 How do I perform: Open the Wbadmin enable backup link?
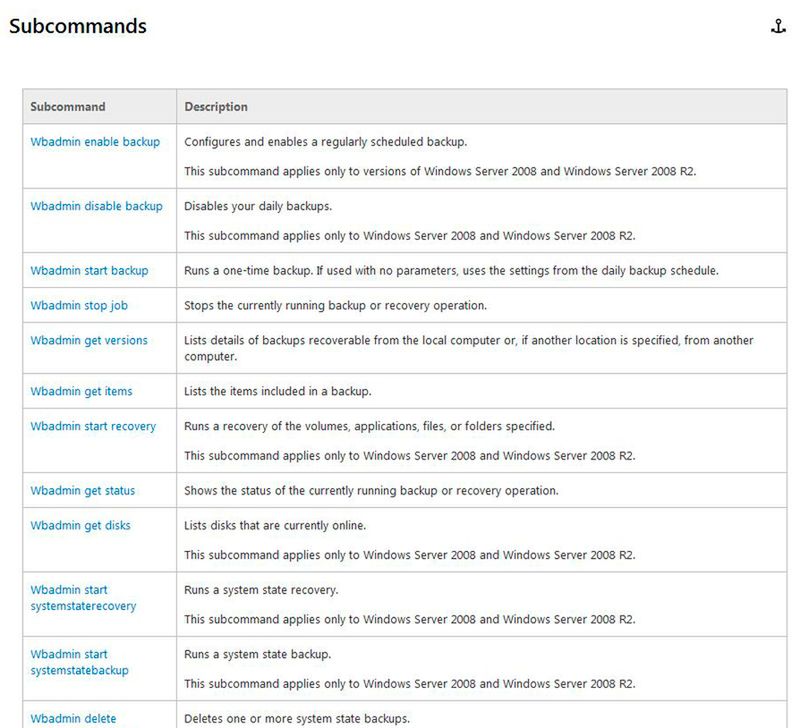click(x=95, y=142)
